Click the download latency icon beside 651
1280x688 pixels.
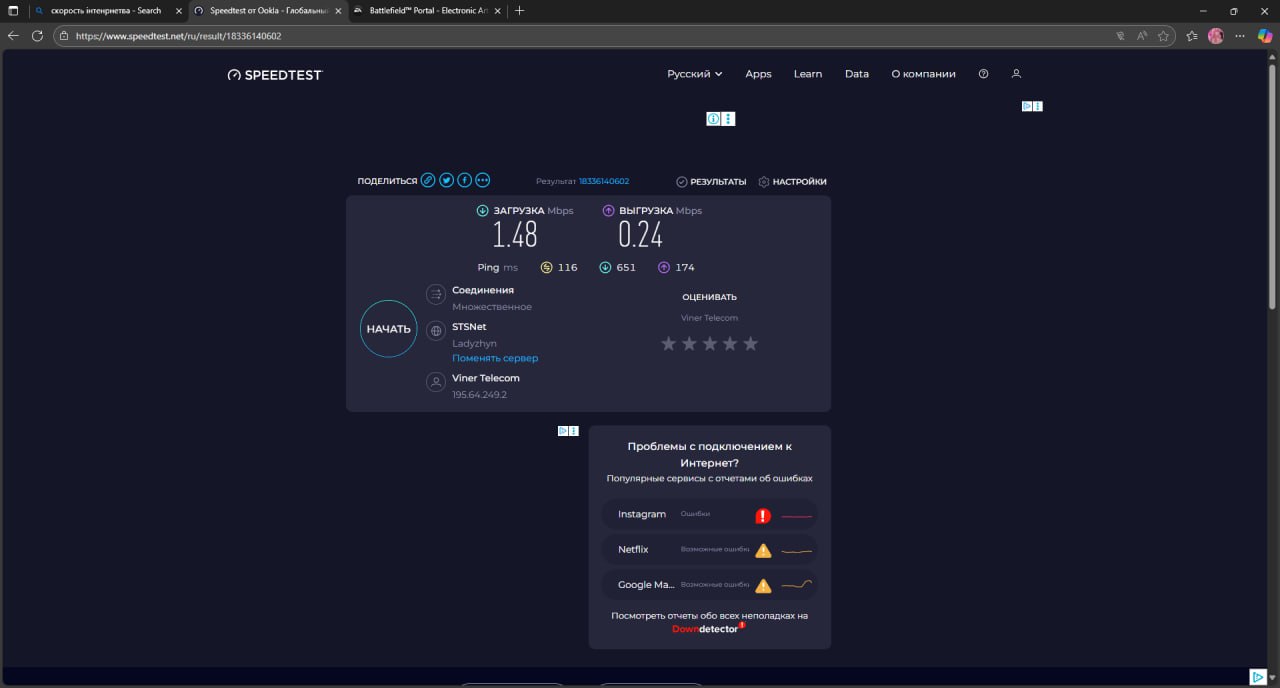[x=605, y=267]
